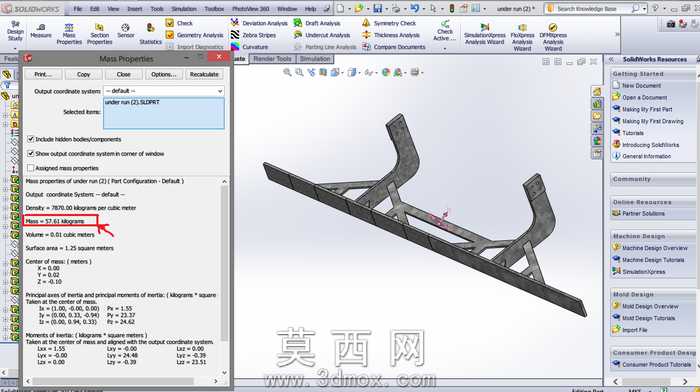Launch DFMXpress Analysis Wizard

pos(553,37)
